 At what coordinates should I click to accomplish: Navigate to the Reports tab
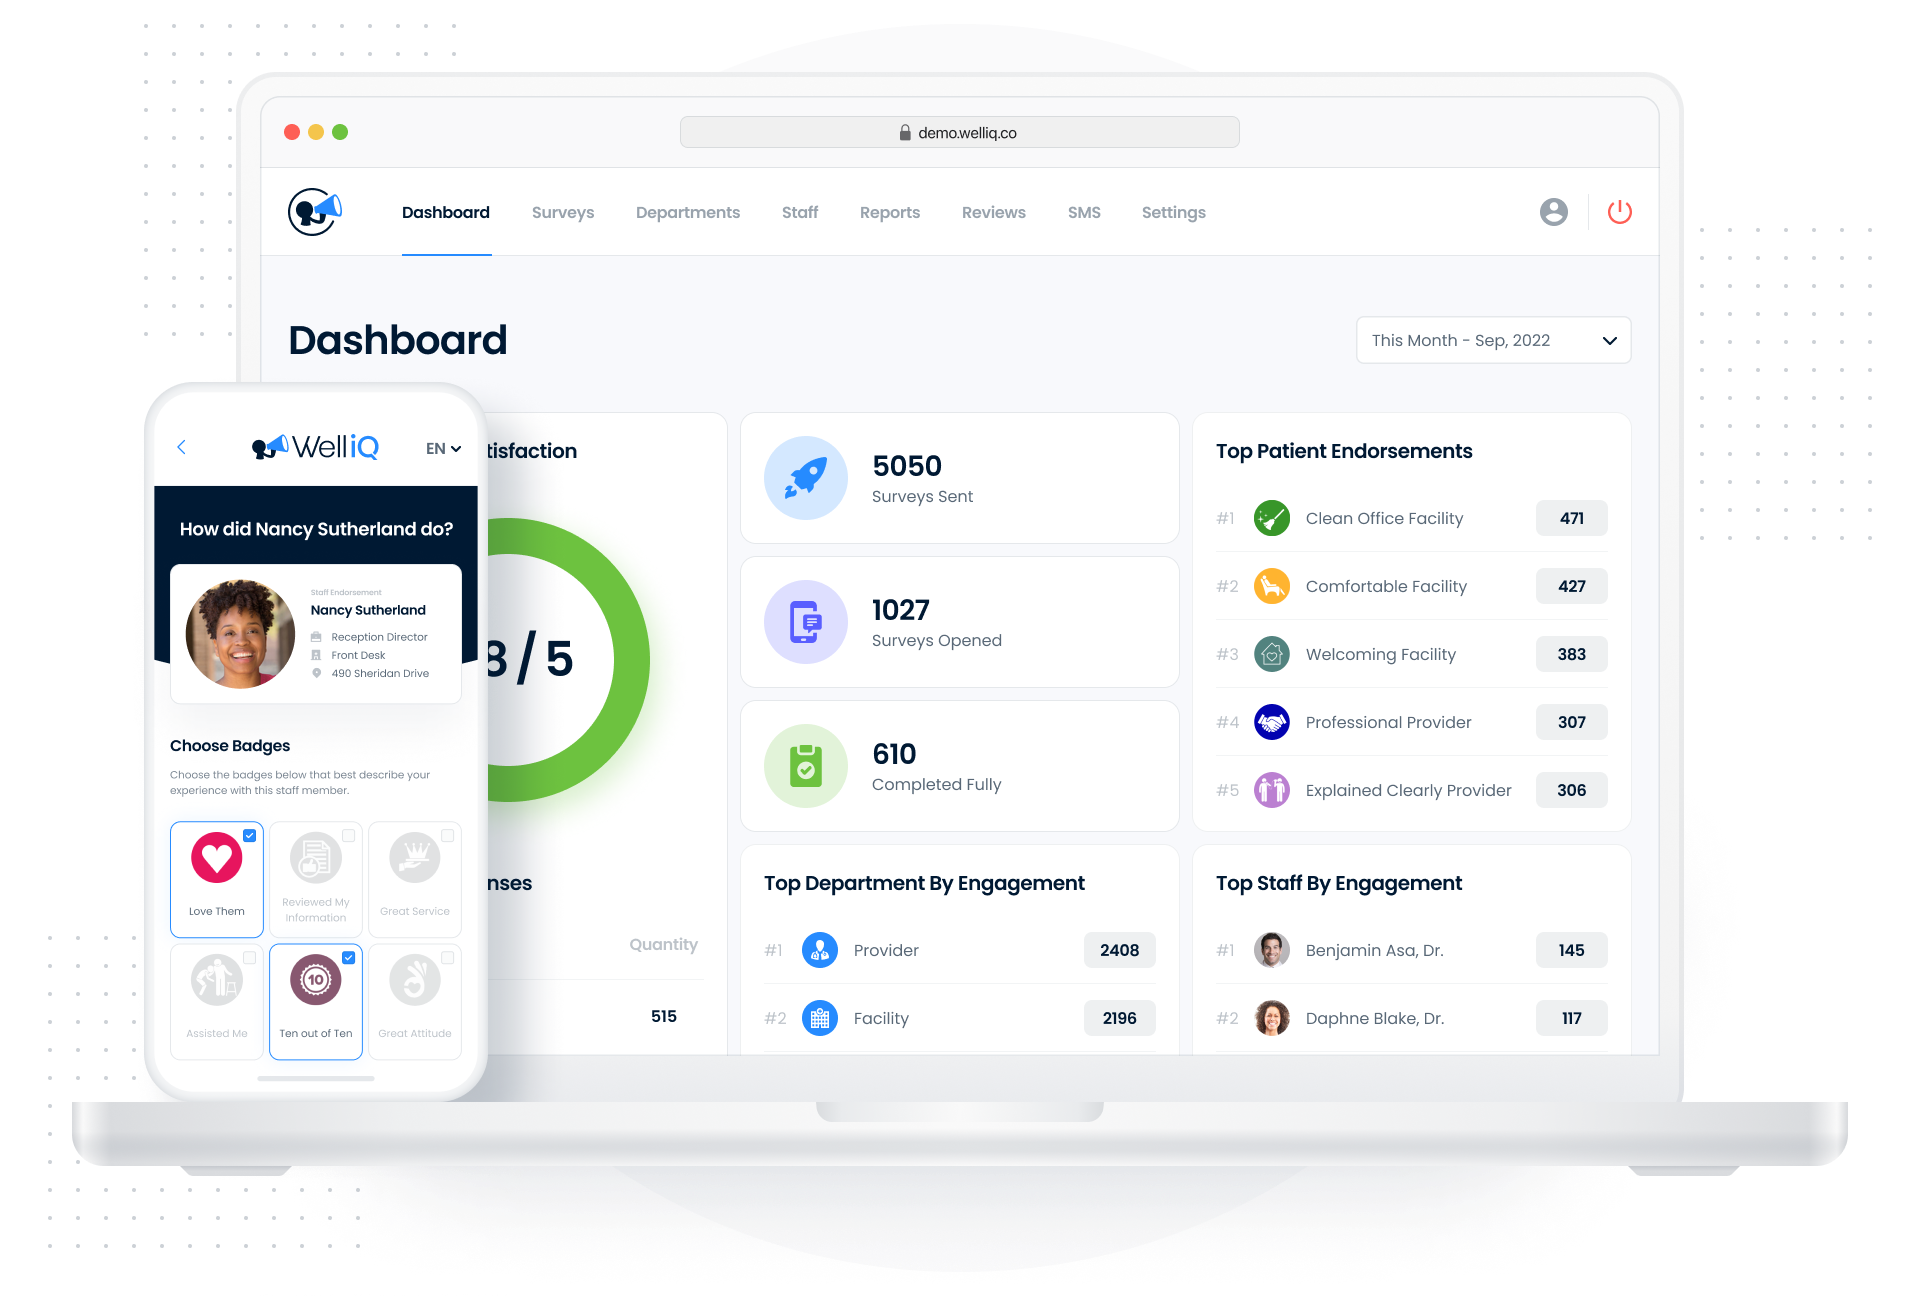[x=888, y=211]
